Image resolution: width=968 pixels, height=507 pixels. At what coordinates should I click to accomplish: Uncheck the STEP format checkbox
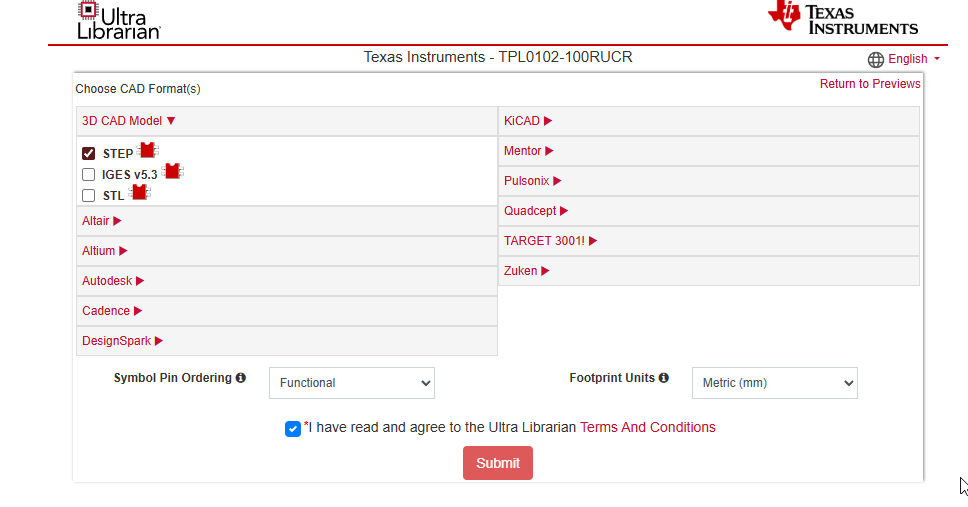88,153
